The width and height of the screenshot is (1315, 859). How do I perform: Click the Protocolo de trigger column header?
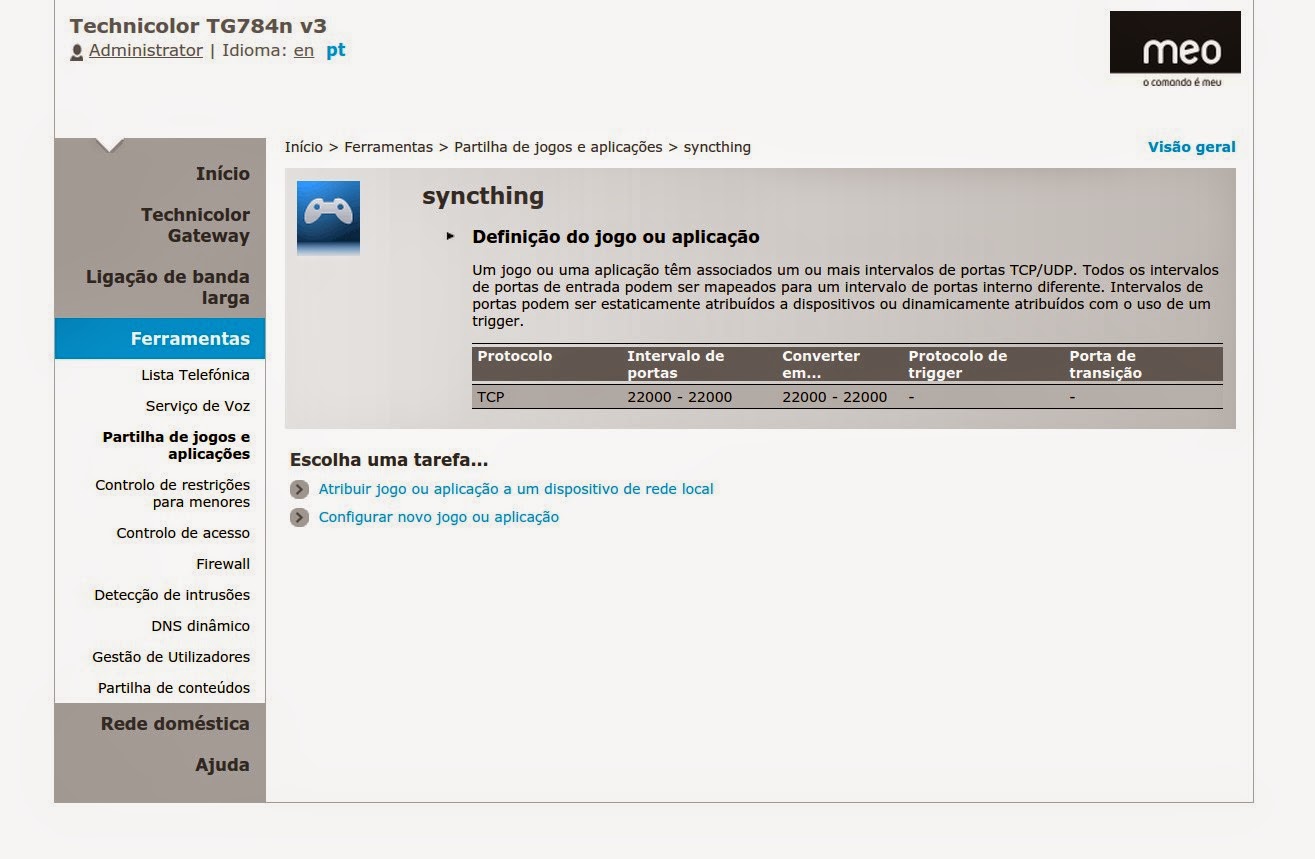[957, 364]
